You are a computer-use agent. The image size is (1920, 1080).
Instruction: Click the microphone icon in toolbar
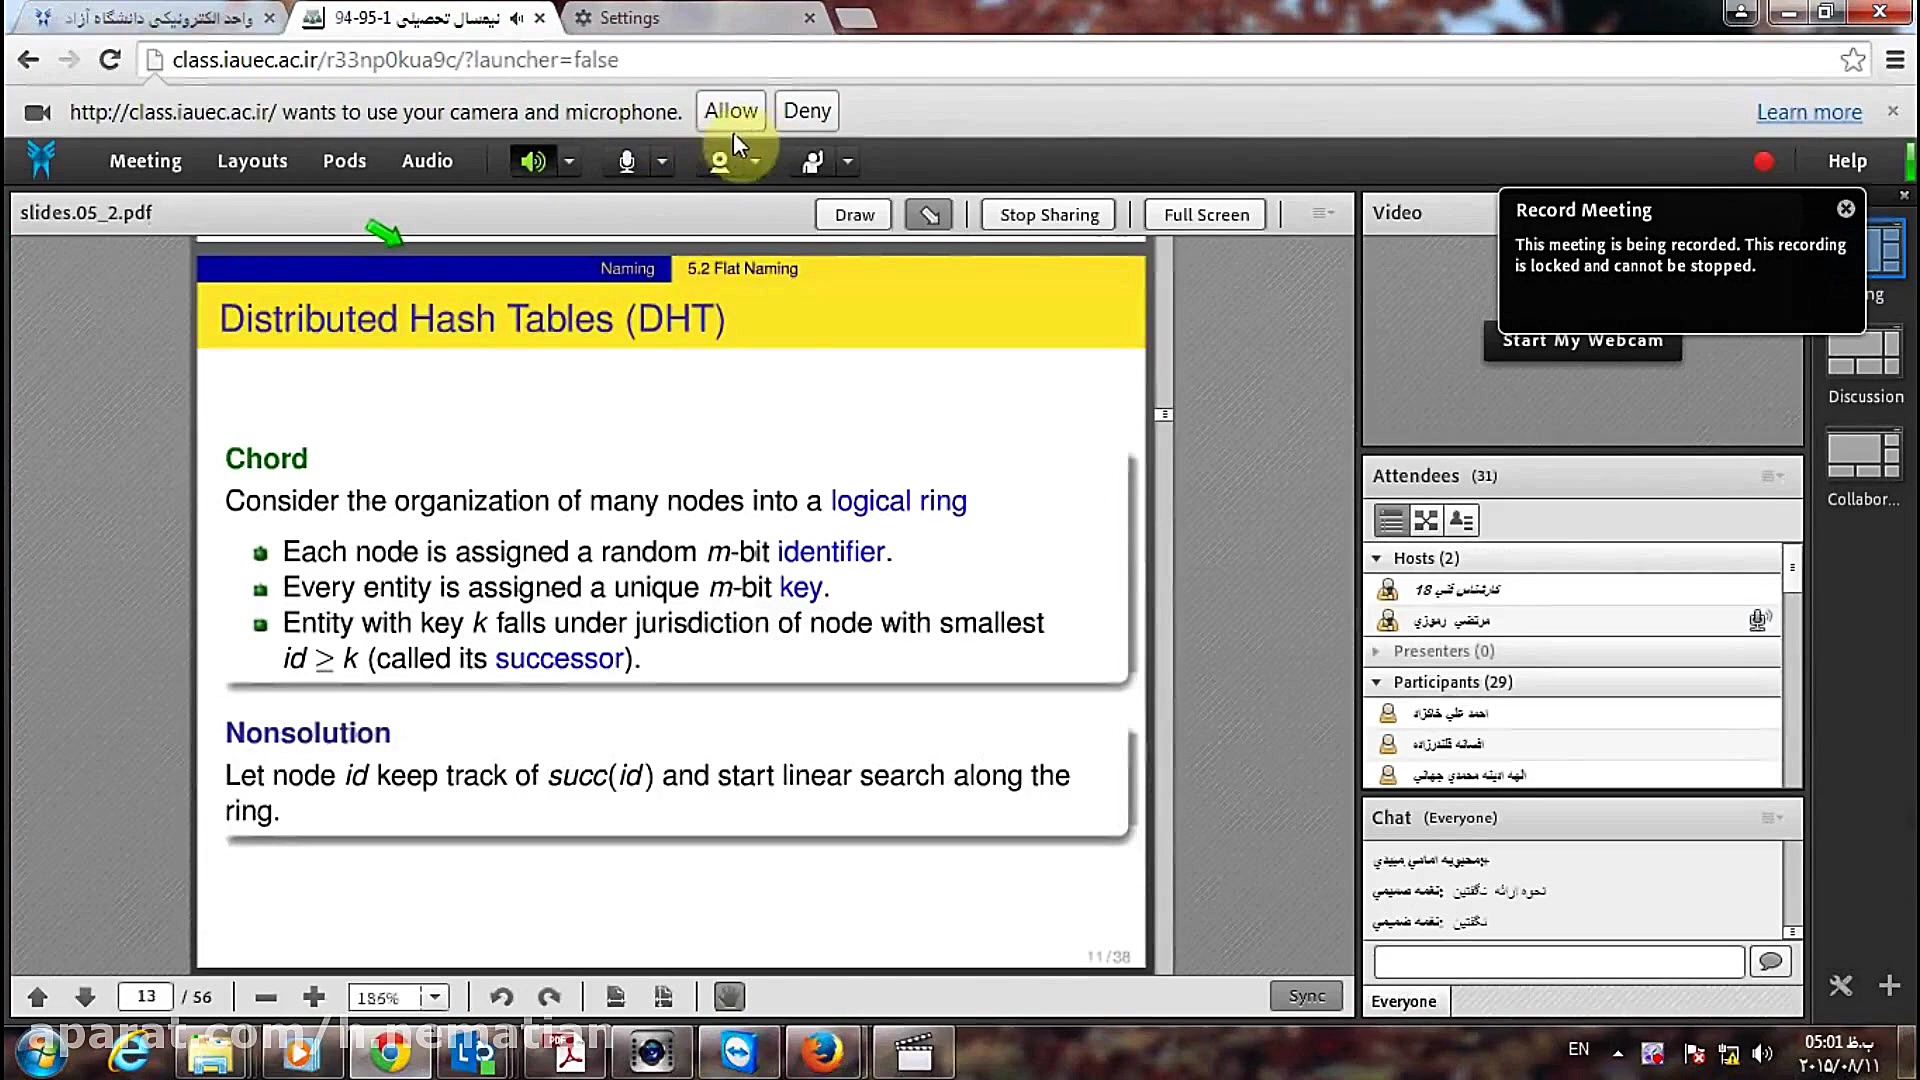tap(626, 161)
